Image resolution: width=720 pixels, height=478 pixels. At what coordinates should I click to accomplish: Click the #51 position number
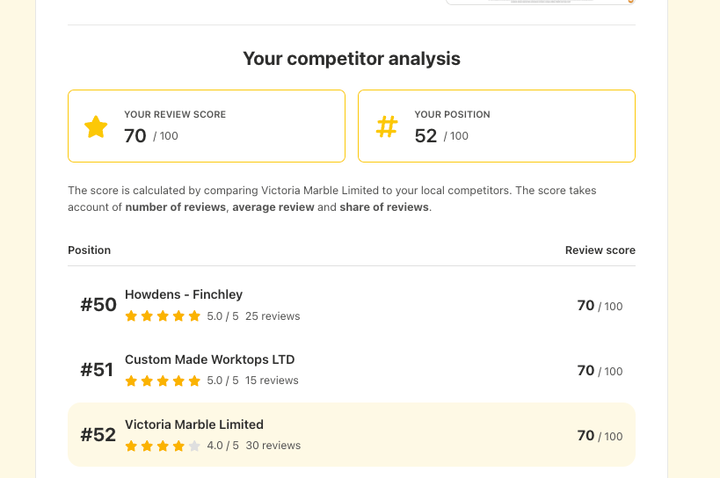97,370
